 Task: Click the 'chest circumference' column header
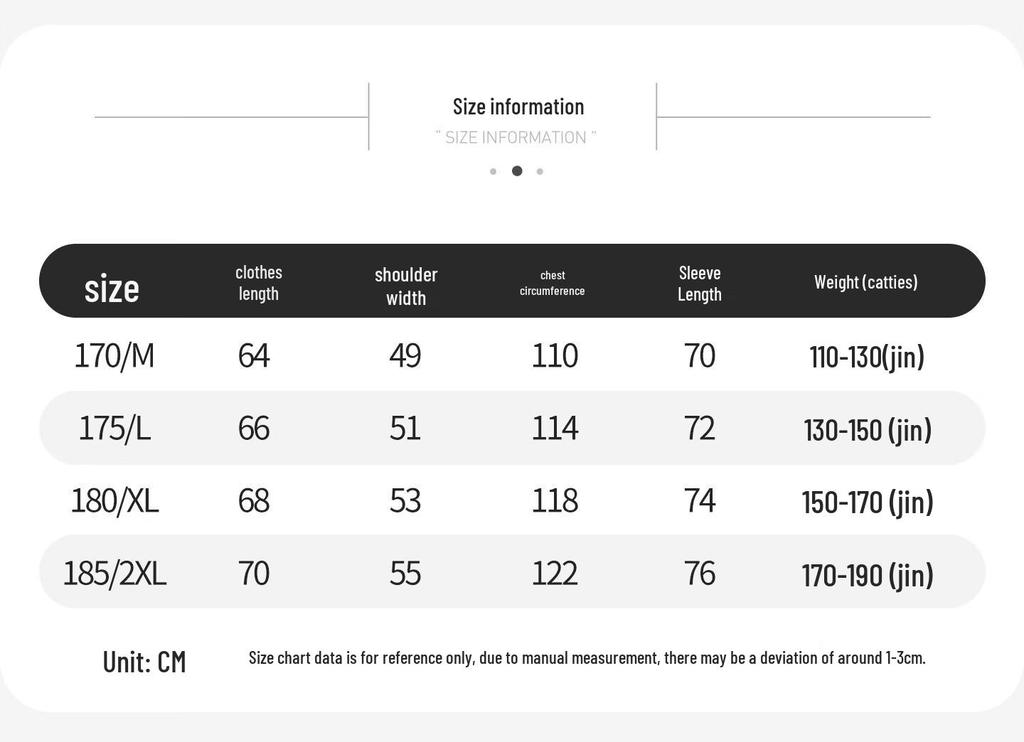coord(552,283)
